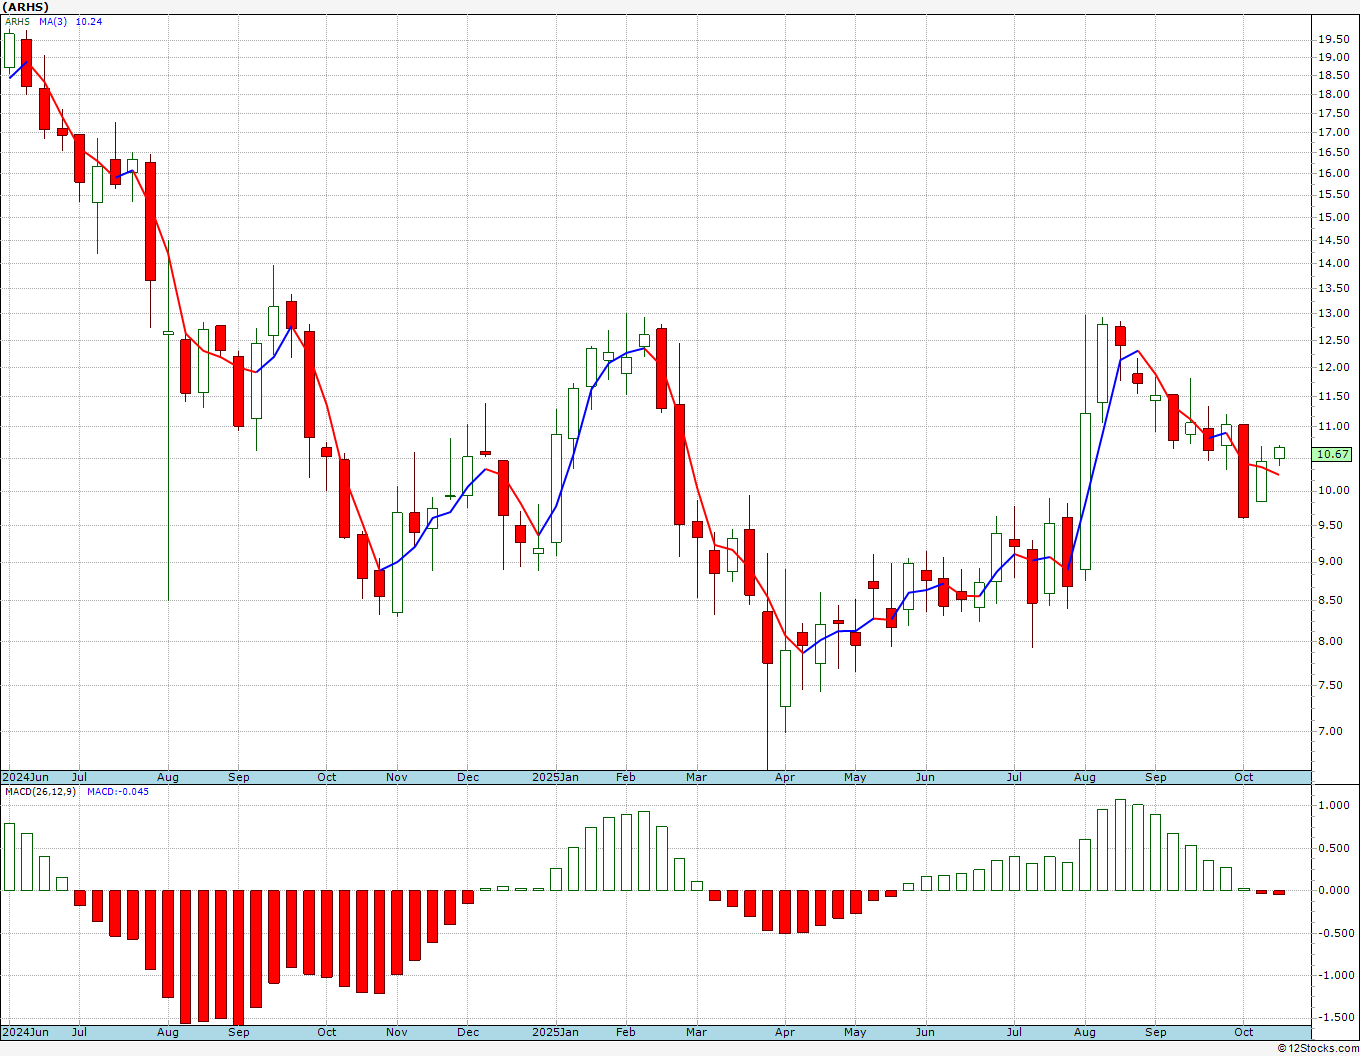Image resolution: width=1360 pixels, height=1056 pixels.
Task: Click the MACD:-0.045 value readout
Action: tap(118, 792)
